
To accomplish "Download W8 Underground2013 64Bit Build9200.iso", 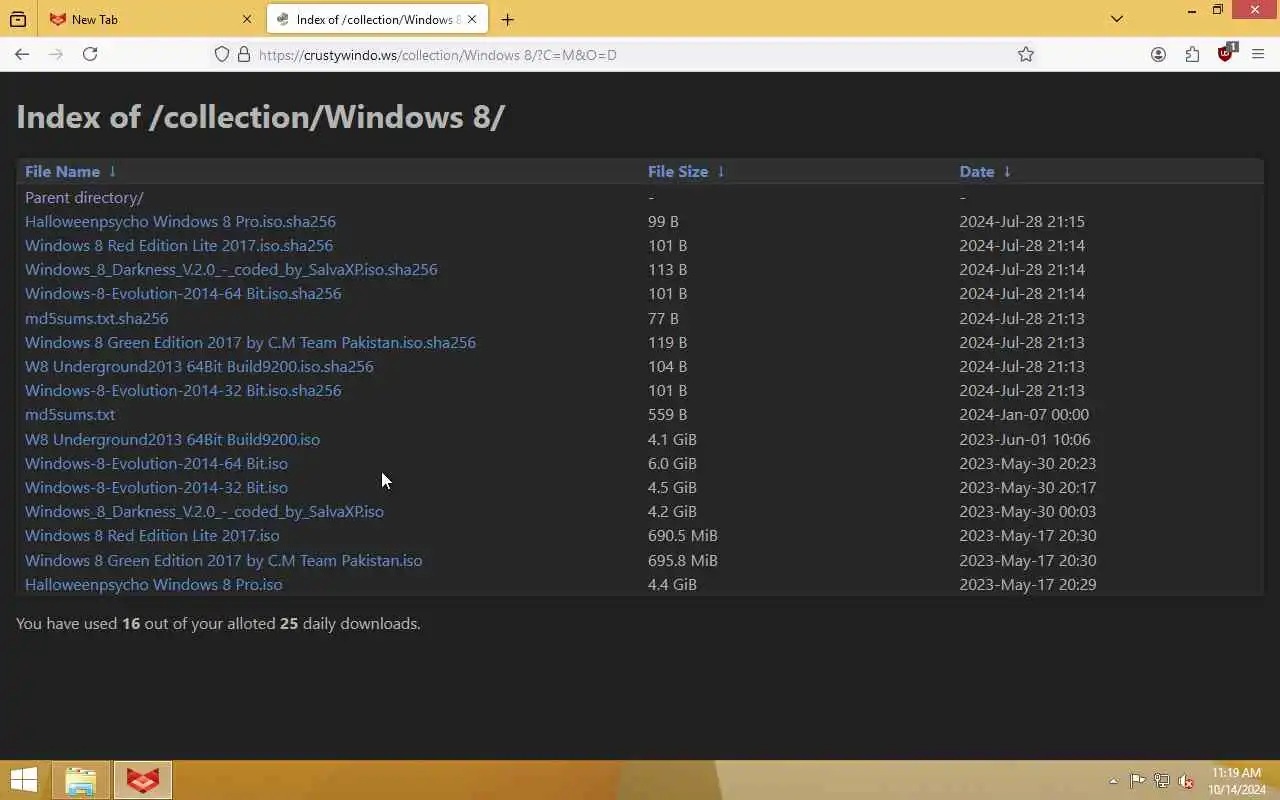I will coord(172,439).
